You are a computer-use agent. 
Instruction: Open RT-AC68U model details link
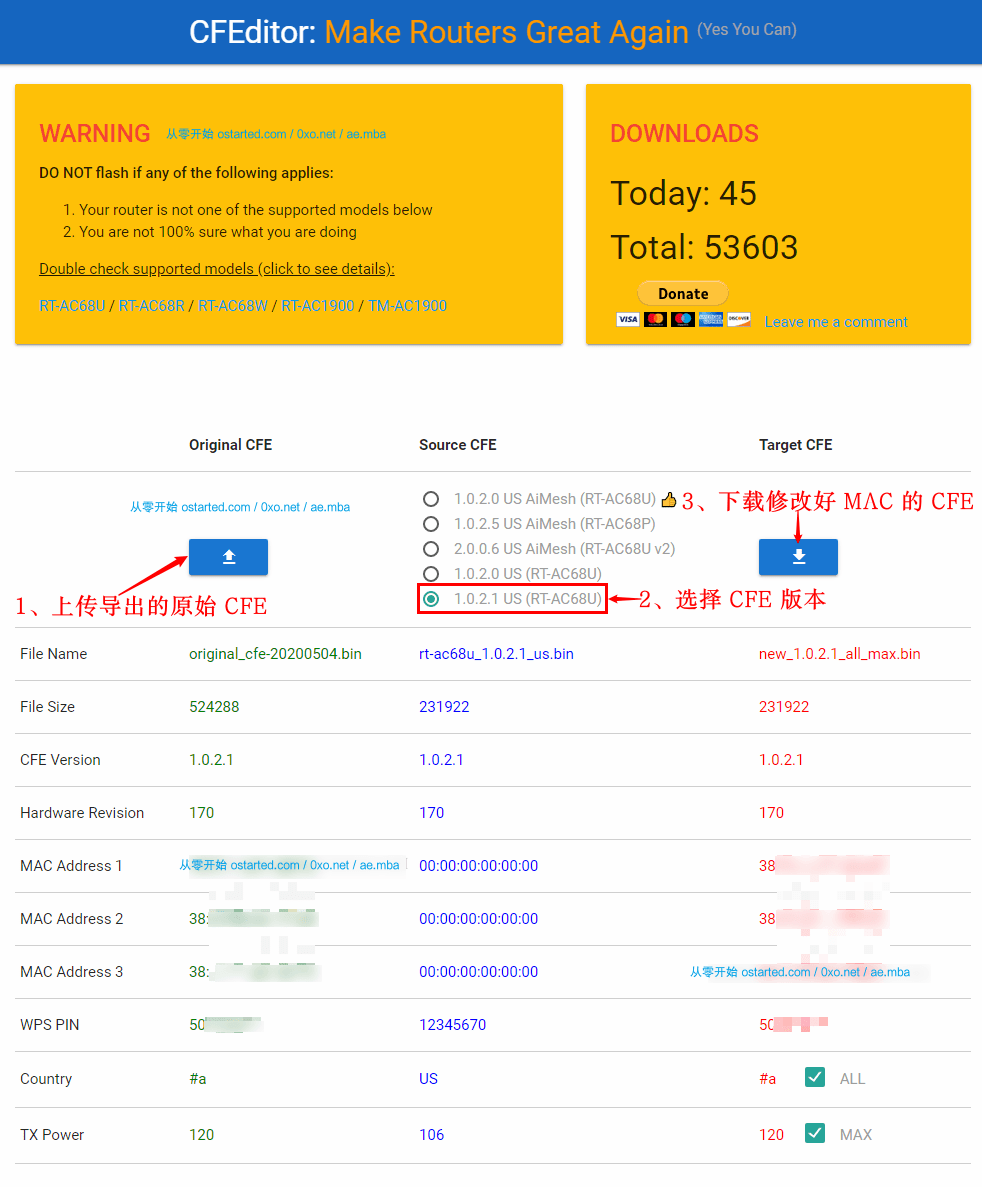pos(72,306)
